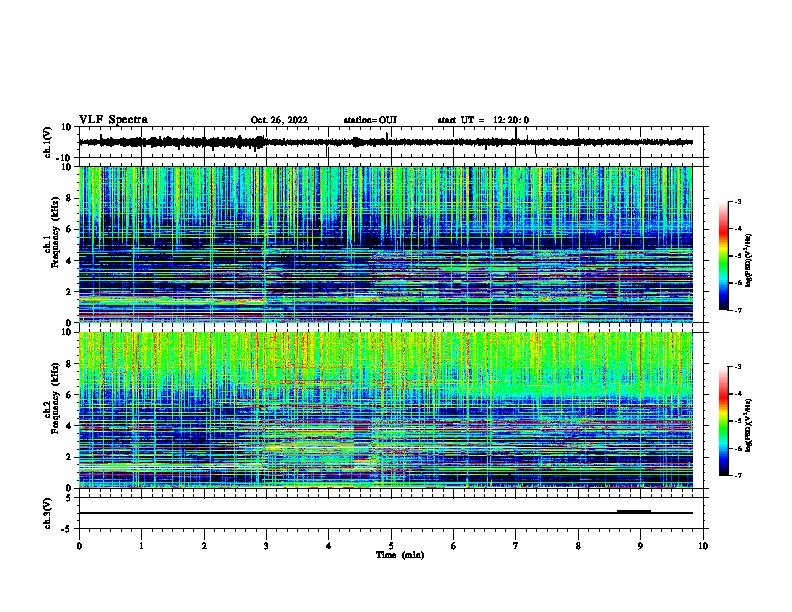Image resolution: width=792 pixels, height=612 pixels.
Task: Click the ch.3 pulse near 9 minutes
Action: point(634,511)
